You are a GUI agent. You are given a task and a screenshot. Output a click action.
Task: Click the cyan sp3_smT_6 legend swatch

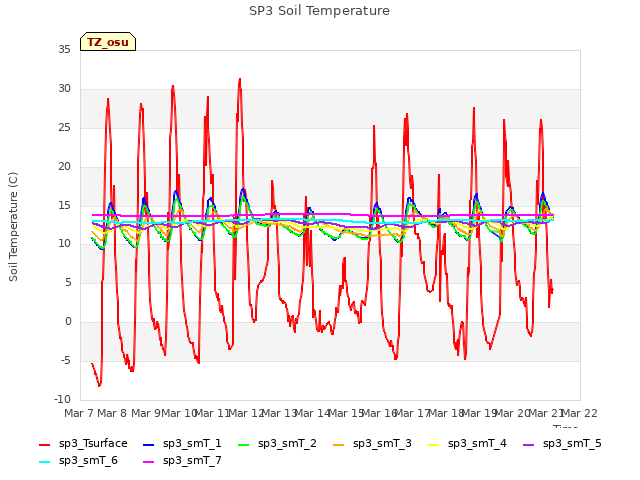point(44,462)
